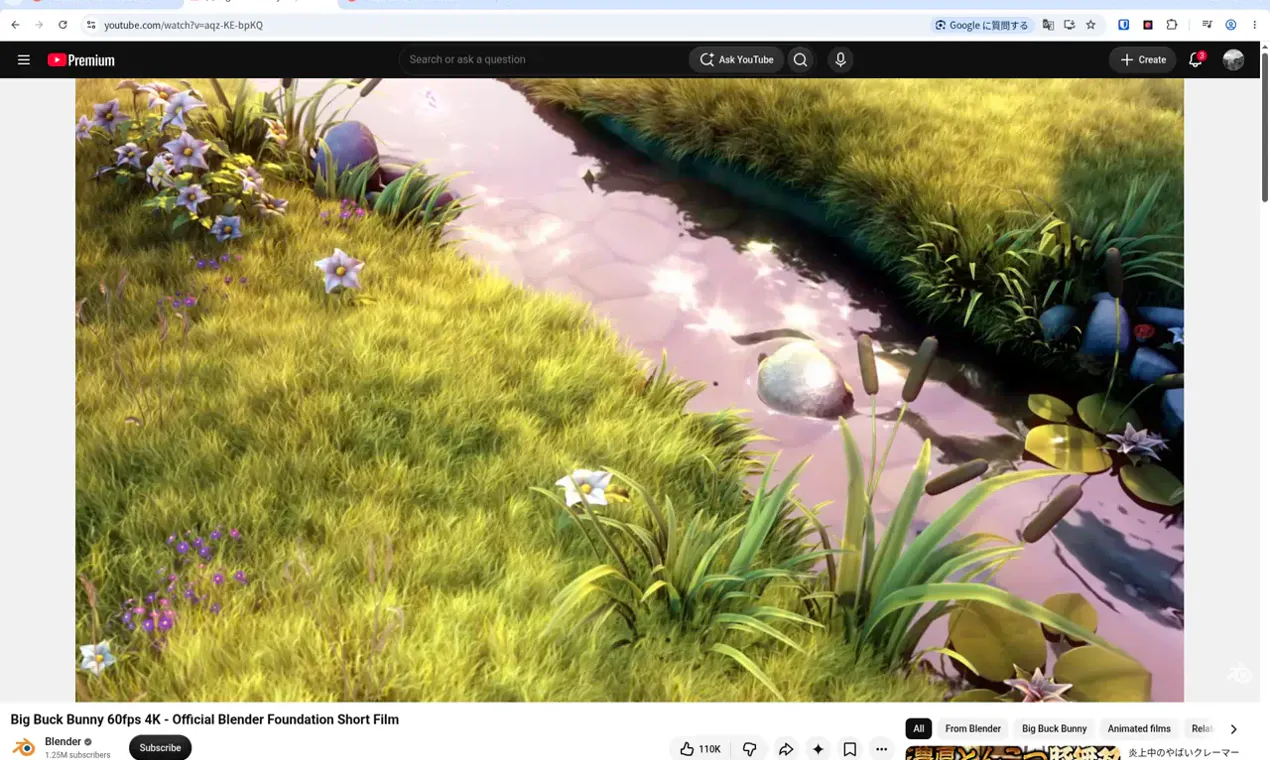Click the sparkle Ask icon below video
This screenshot has width=1270, height=760.
pyautogui.click(x=818, y=749)
